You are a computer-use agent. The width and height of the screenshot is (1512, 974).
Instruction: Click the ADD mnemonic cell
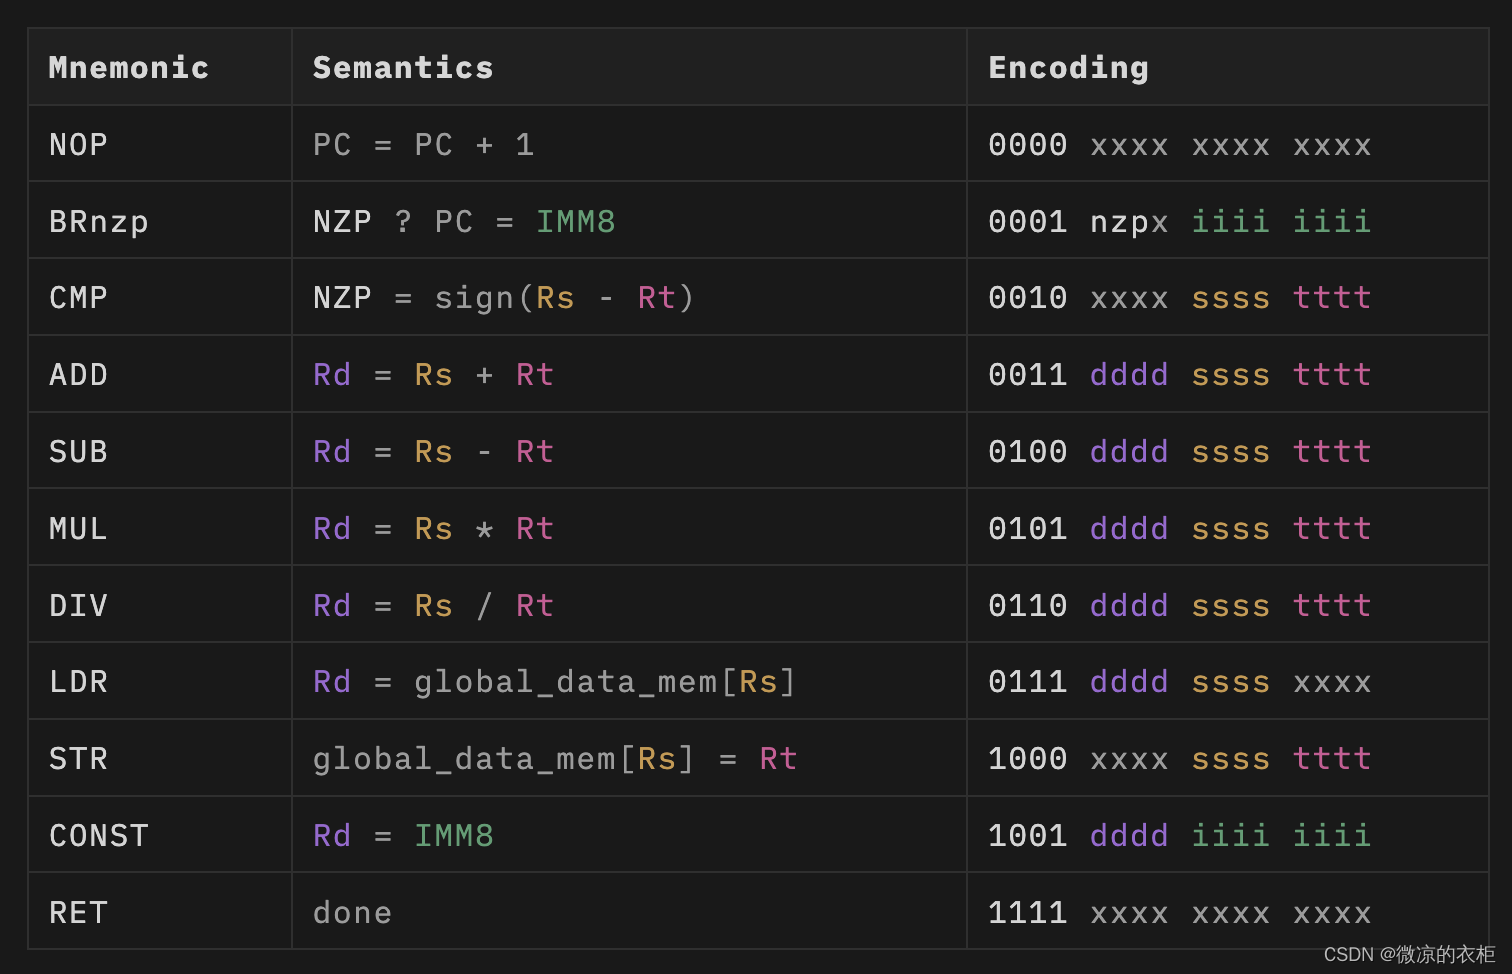click(79, 375)
